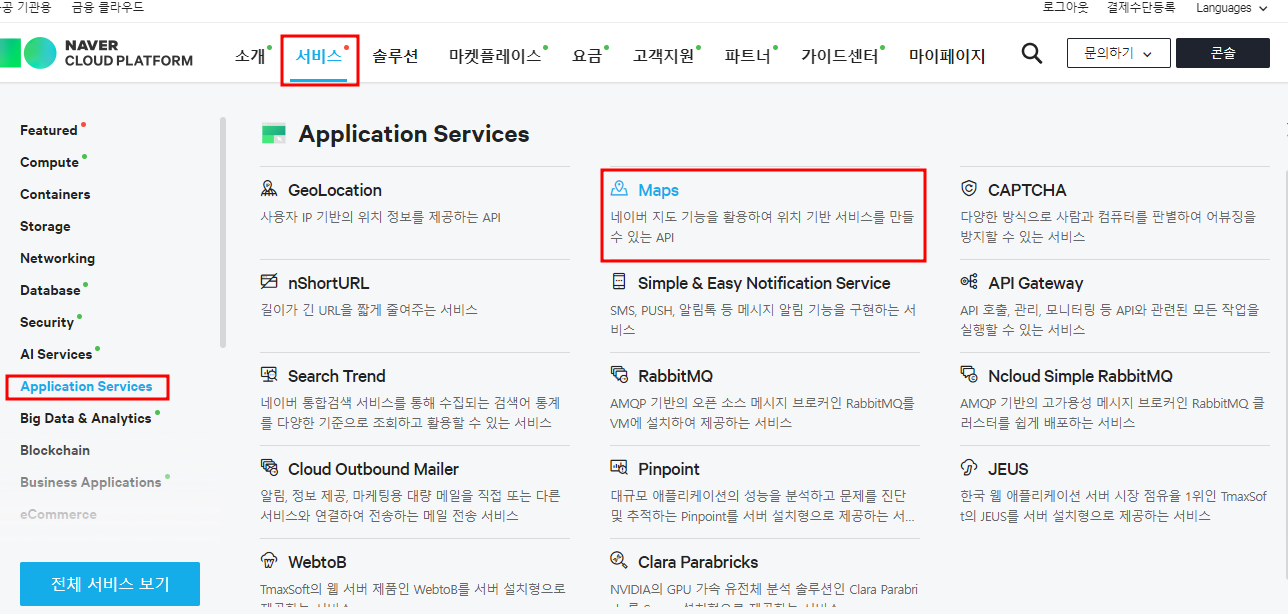Open the Search Trend service link
1288x614 pixels.
pos(337,376)
